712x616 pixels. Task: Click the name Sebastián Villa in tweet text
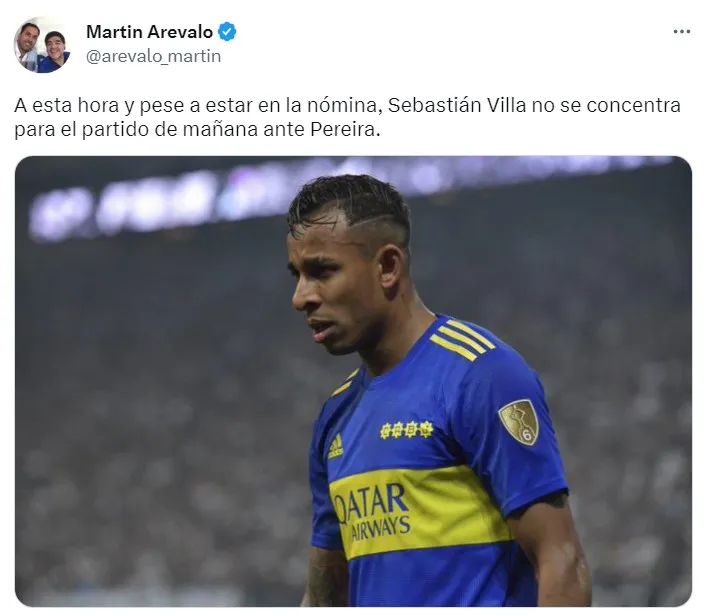click(x=457, y=105)
